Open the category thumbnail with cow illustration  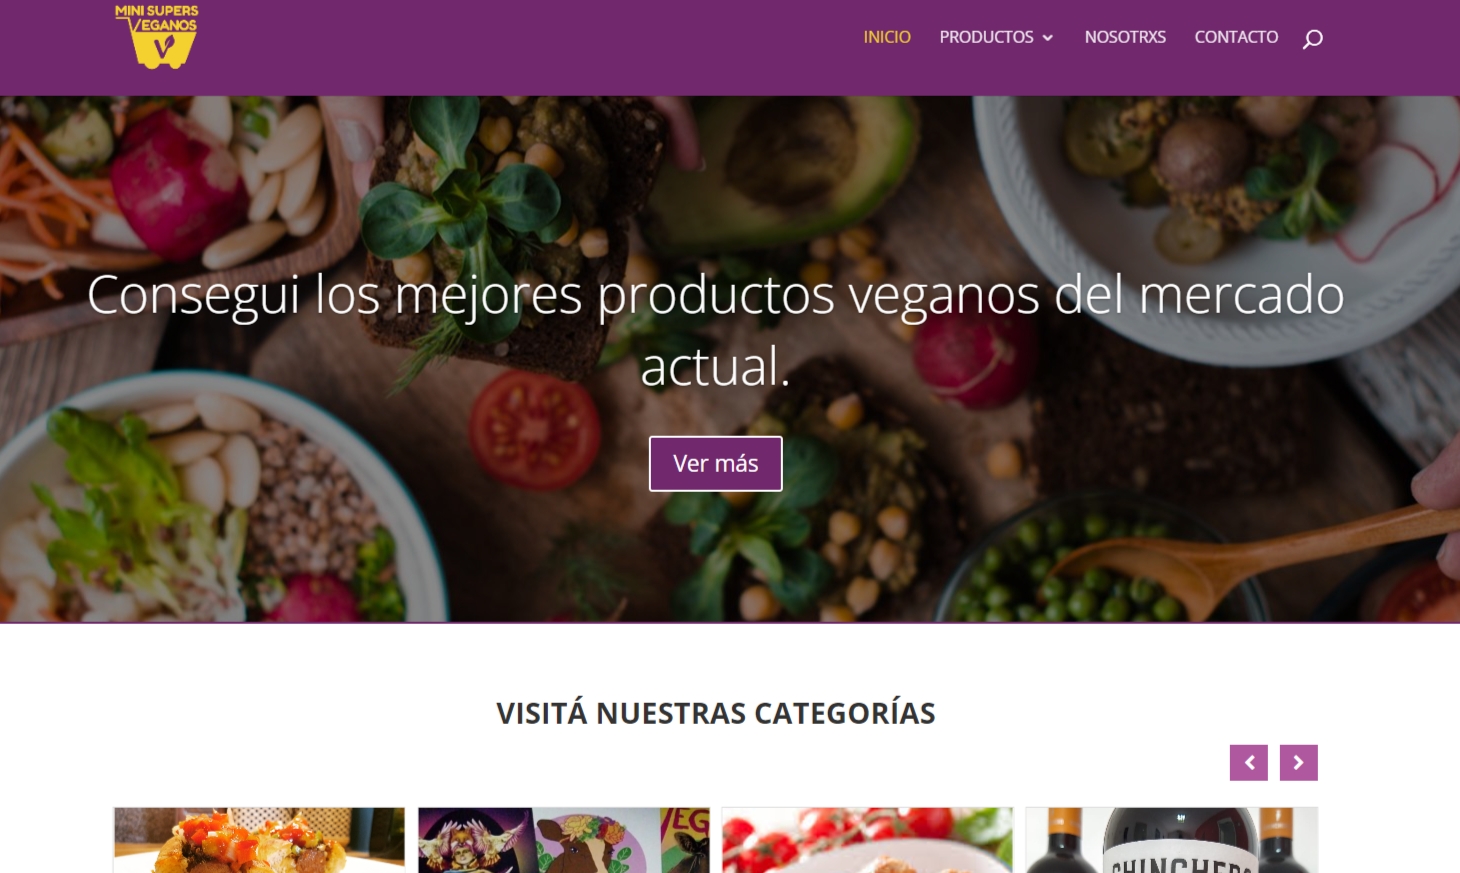tap(564, 840)
